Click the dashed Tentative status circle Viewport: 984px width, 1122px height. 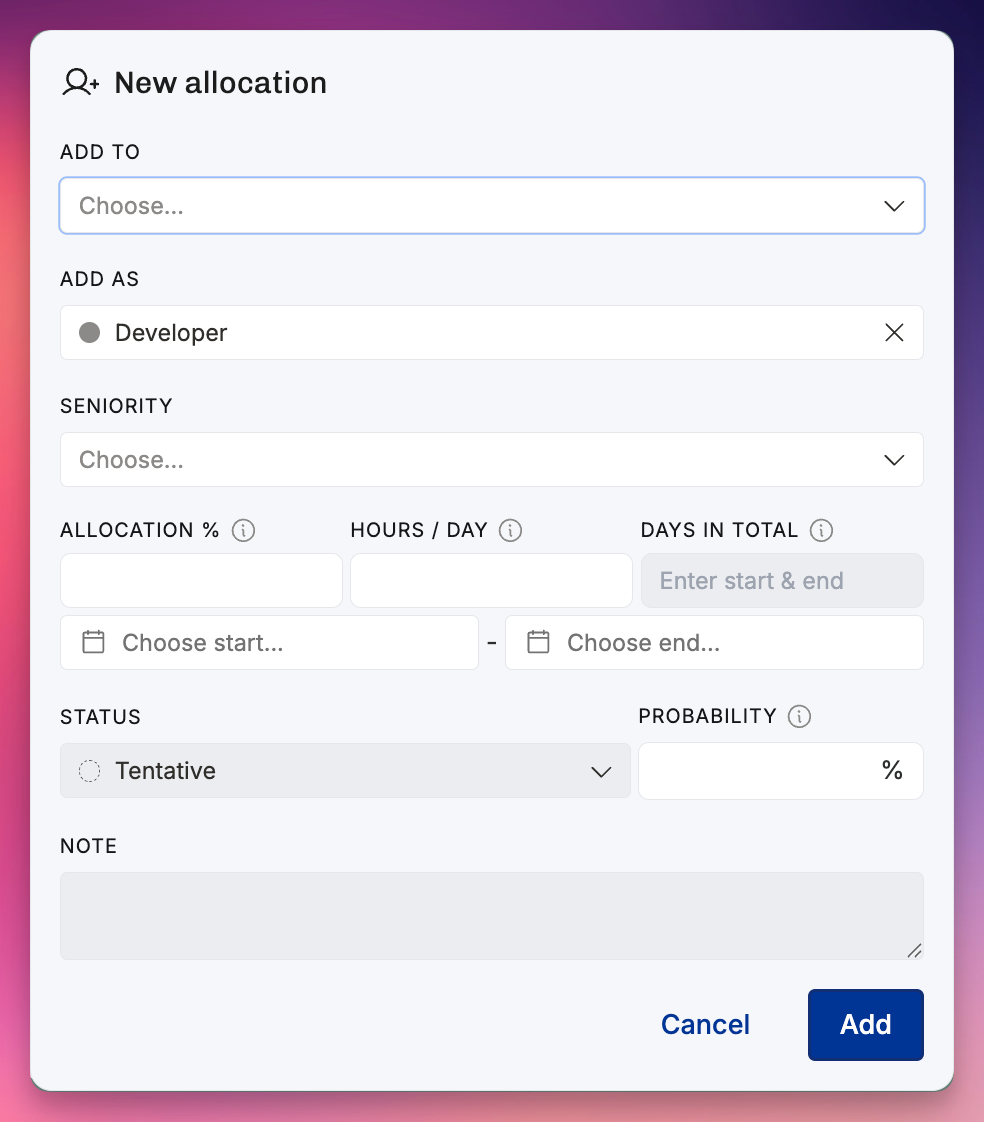(x=89, y=771)
